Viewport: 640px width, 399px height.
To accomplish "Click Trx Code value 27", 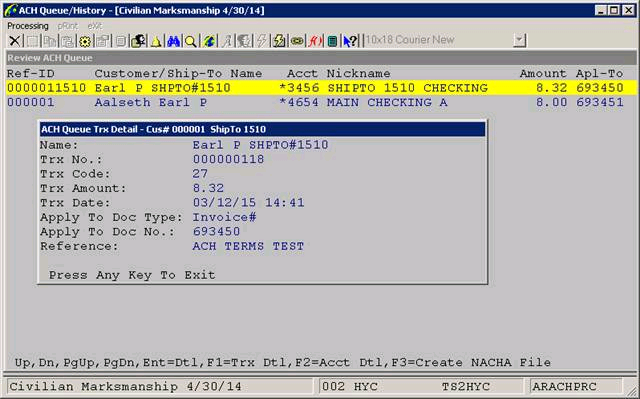I will pos(200,174).
